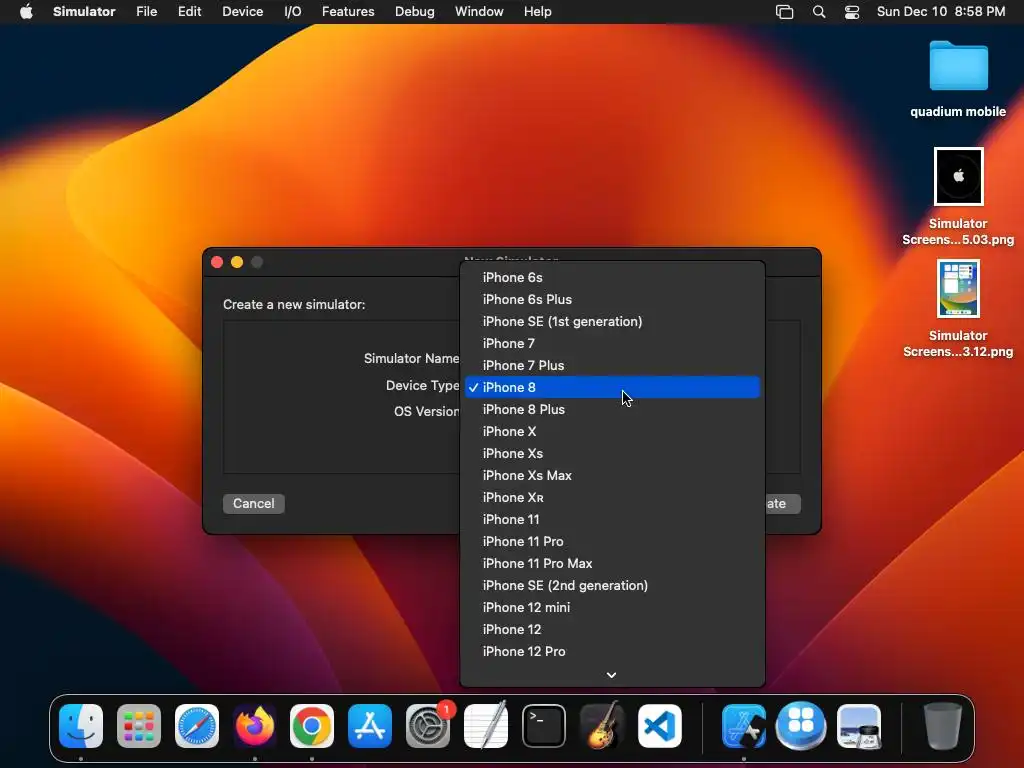Click the Stage Manager menu bar icon

click(784, 12)
